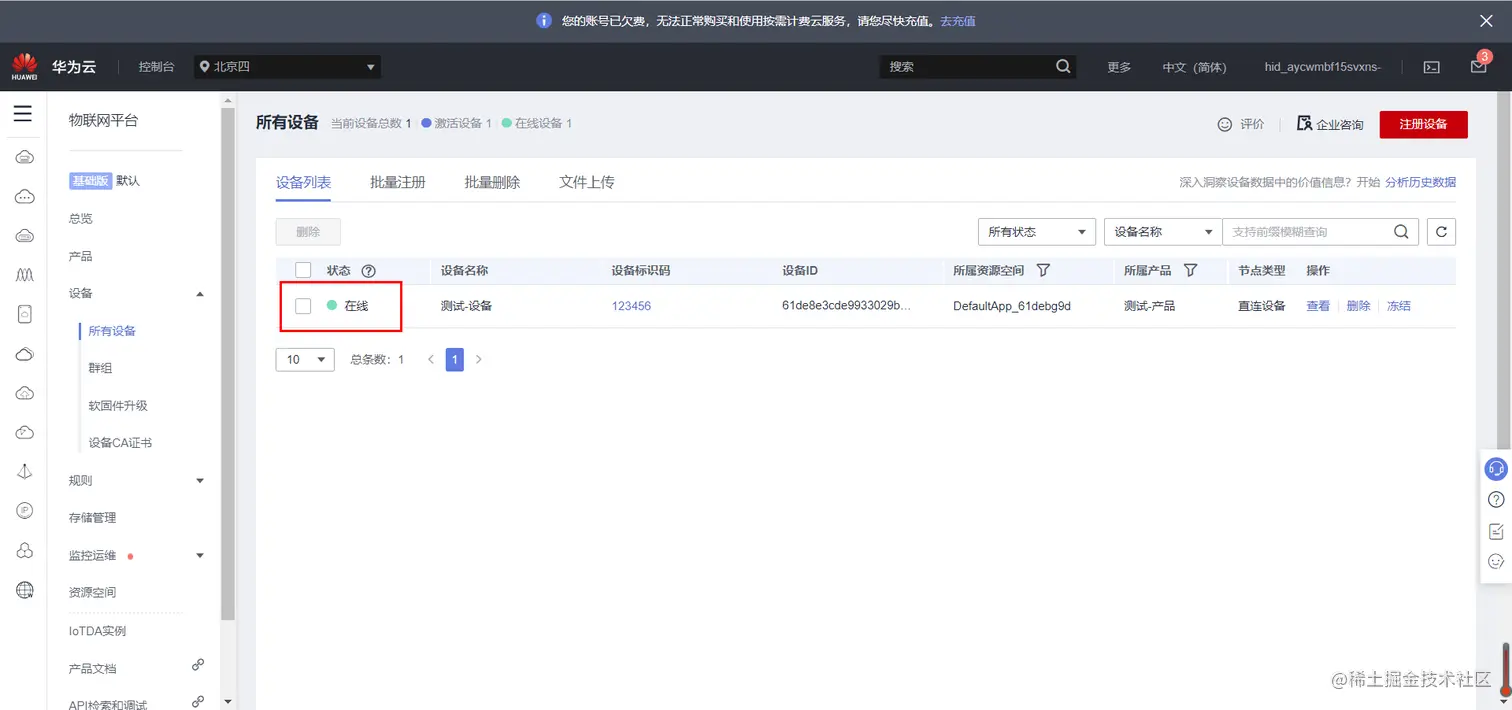Click the filter icon on 所属产品 column
Viewport: 1512px width, 710px height.
[1190, 270]
